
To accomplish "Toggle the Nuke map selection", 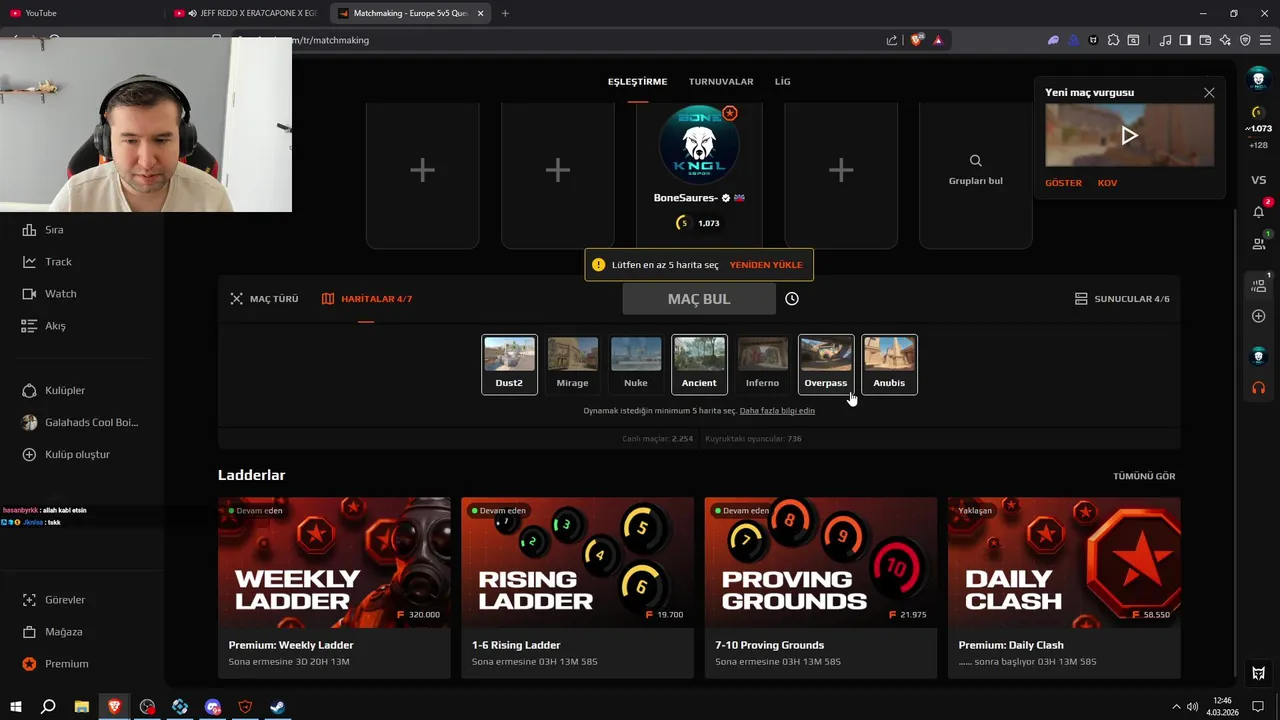I will (636, 364).
